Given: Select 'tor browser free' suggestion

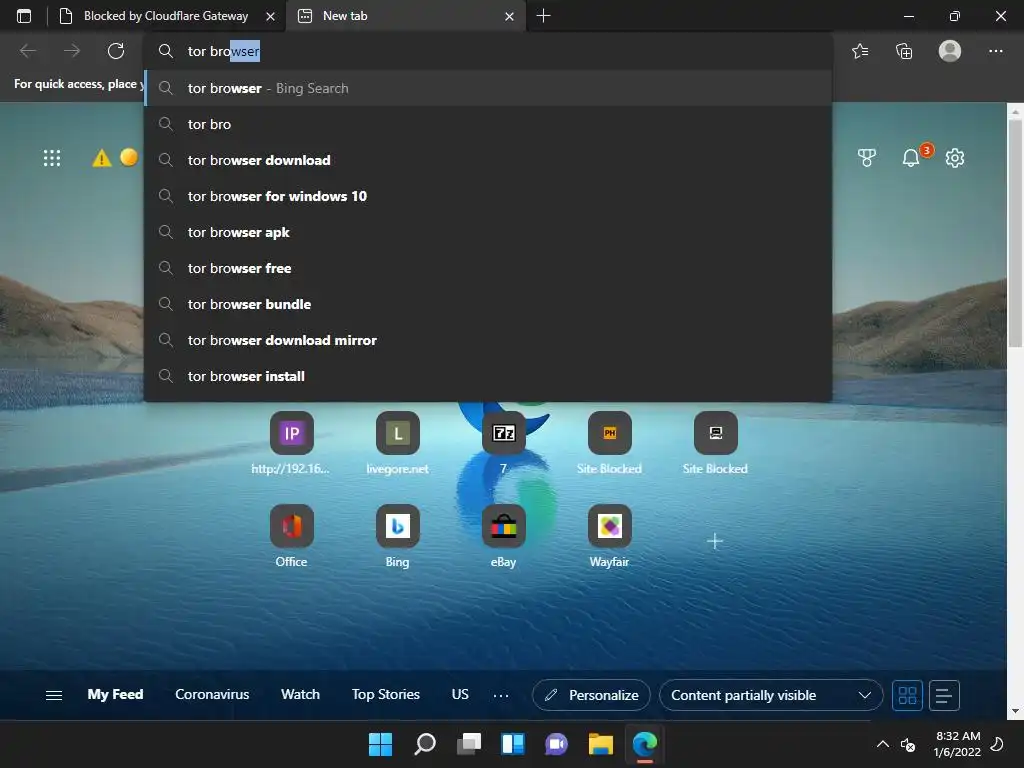Looking at the screenshot, I should (x=488, y=268).
